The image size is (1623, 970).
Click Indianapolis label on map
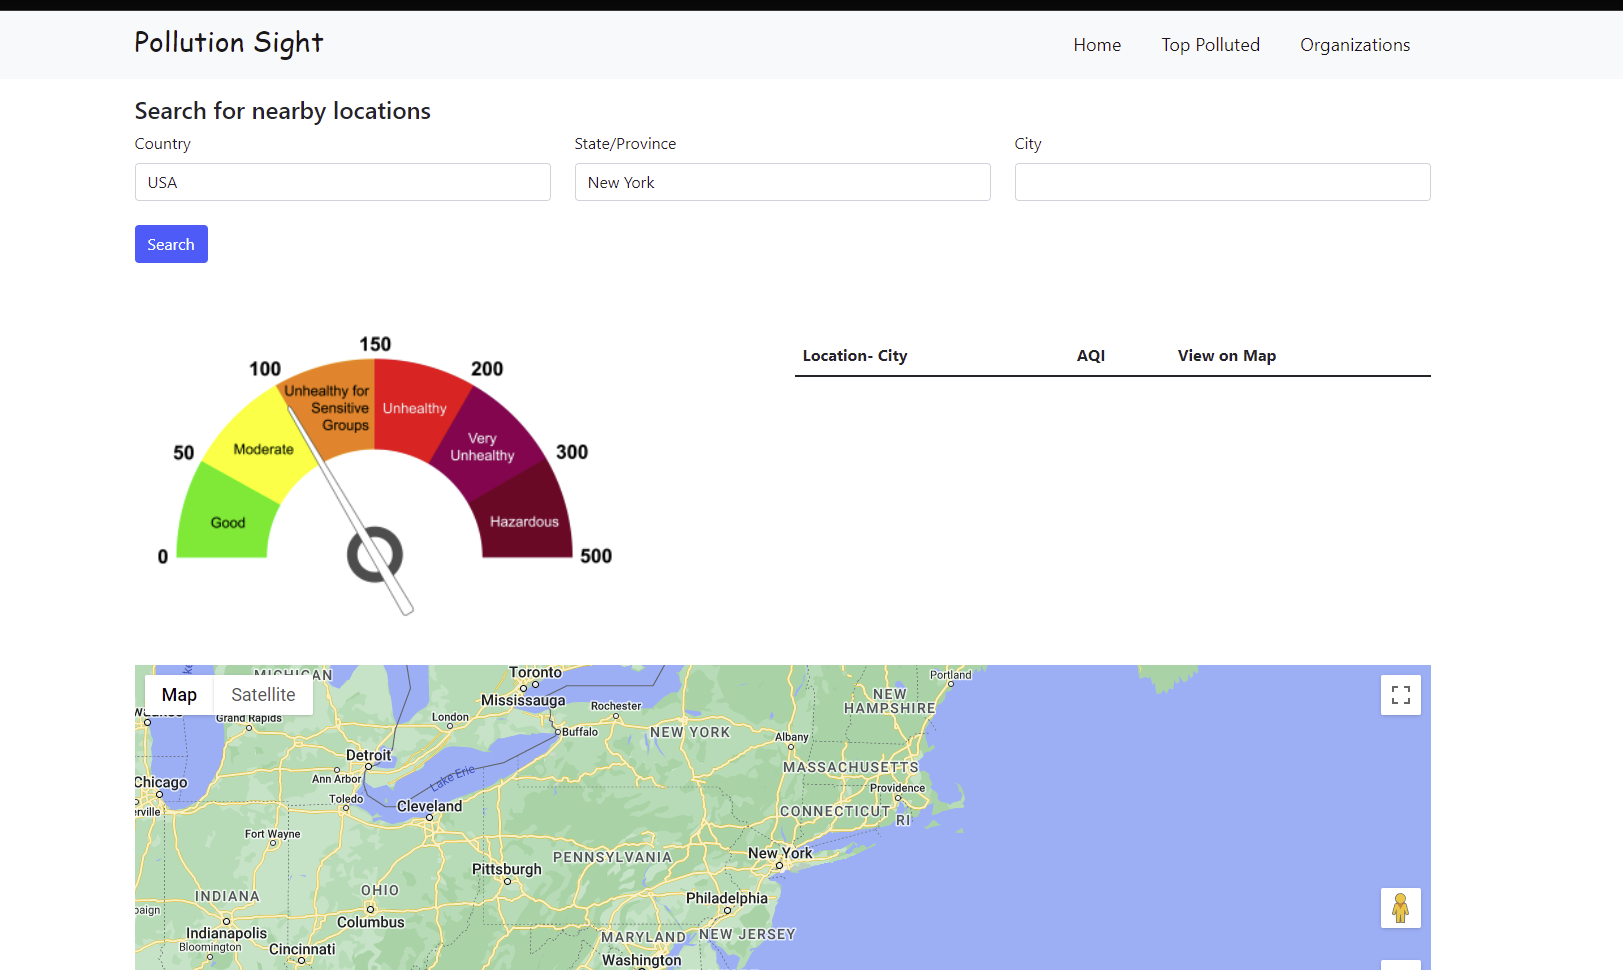pos(227,933)
